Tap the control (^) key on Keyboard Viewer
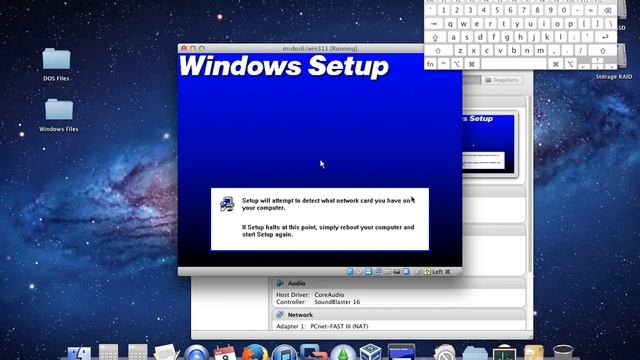The image size is (640, 360). tap(443, 64)
